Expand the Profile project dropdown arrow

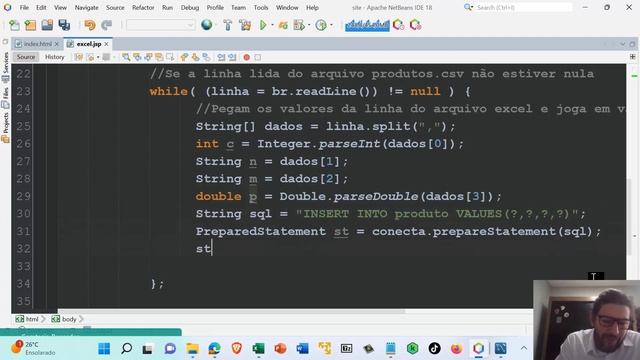click(309, 25)
